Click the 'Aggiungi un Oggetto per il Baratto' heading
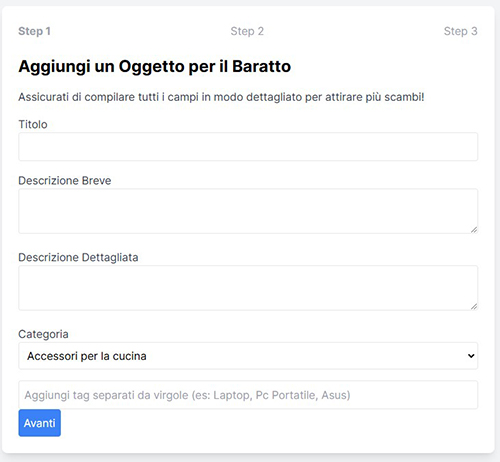This screenshot has width=500, height=462. (x=155, y=66)
